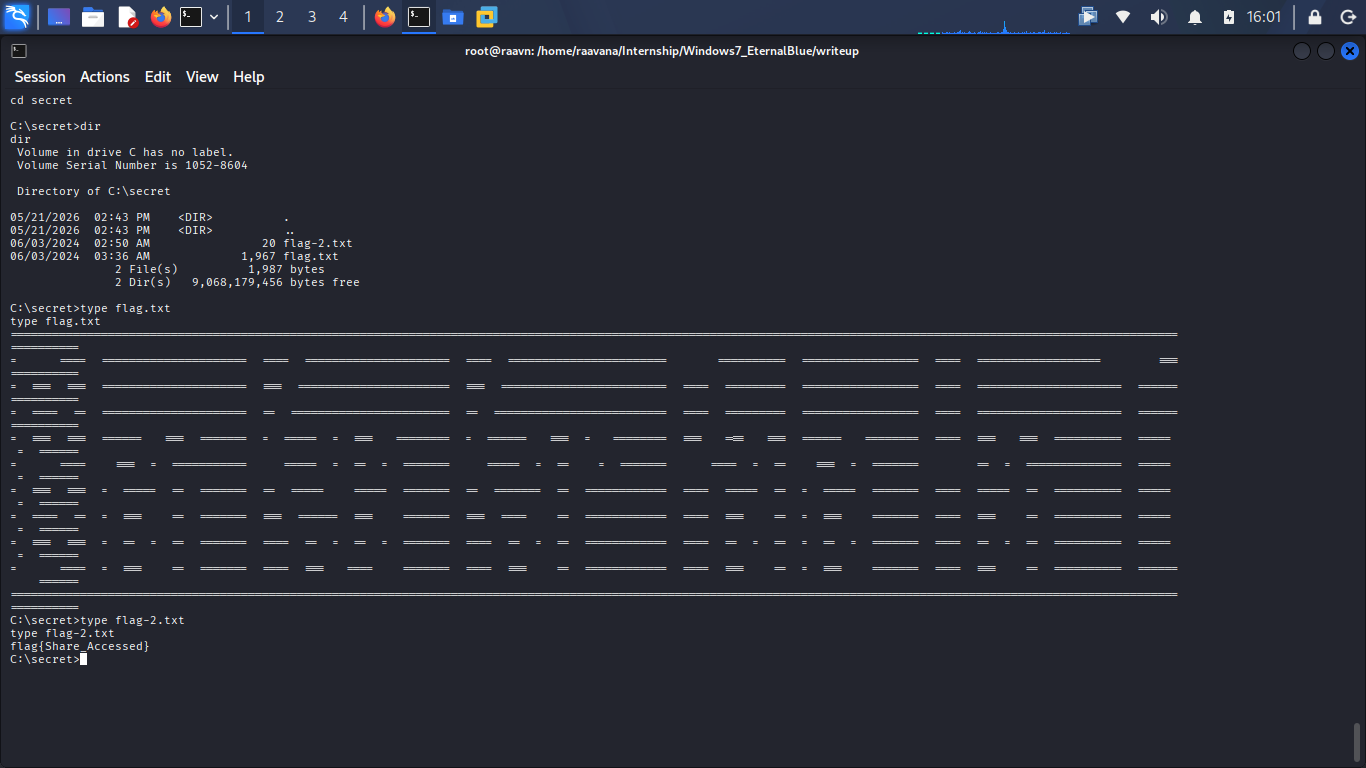Image resolution: width=1366 pixels, height=768 pixels.
Task: Click the '1,967 flag.txt' directory listing line
Action: coord(174,256)
